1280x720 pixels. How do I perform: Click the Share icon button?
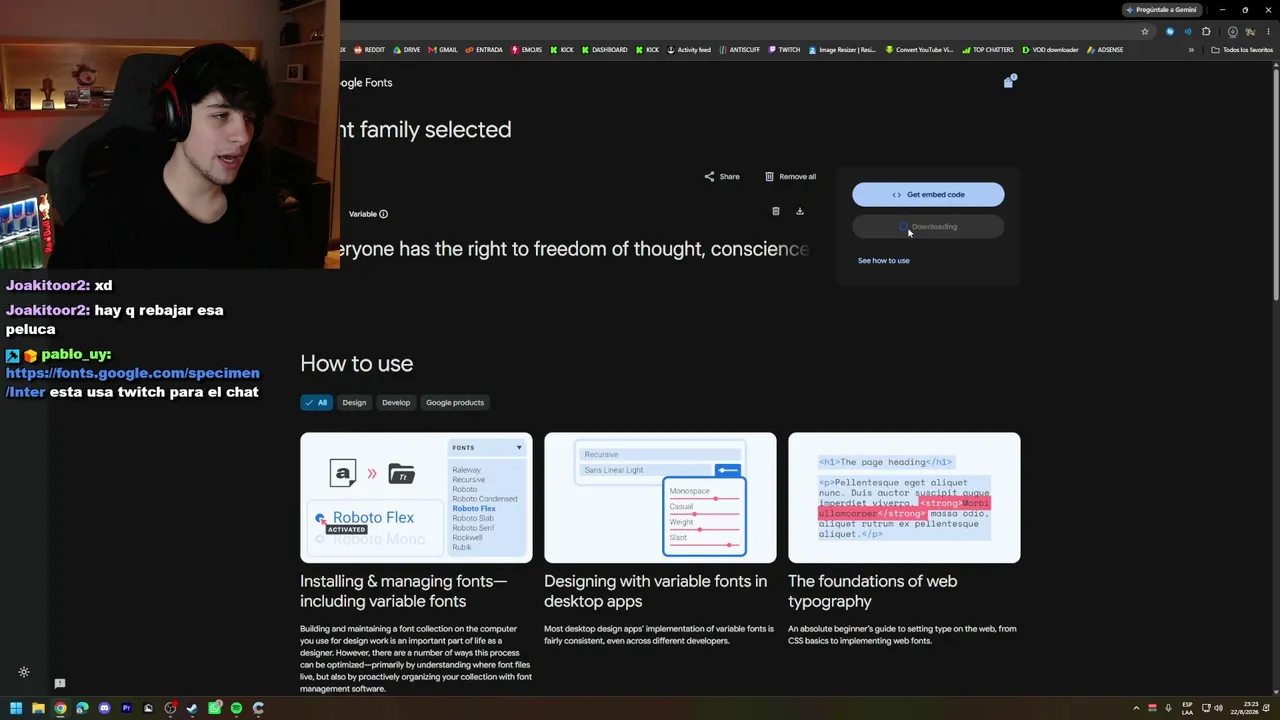(722, 176)
